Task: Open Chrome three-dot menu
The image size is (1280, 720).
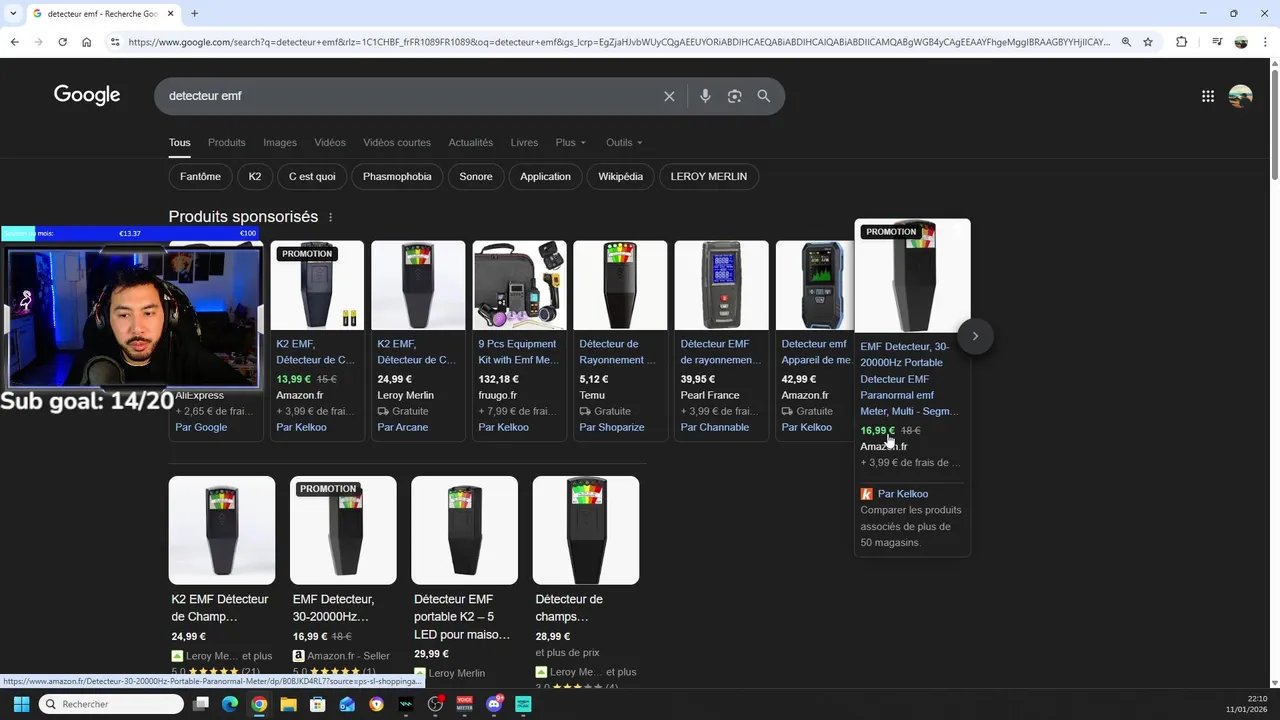Action: [x=1265, y=42]
